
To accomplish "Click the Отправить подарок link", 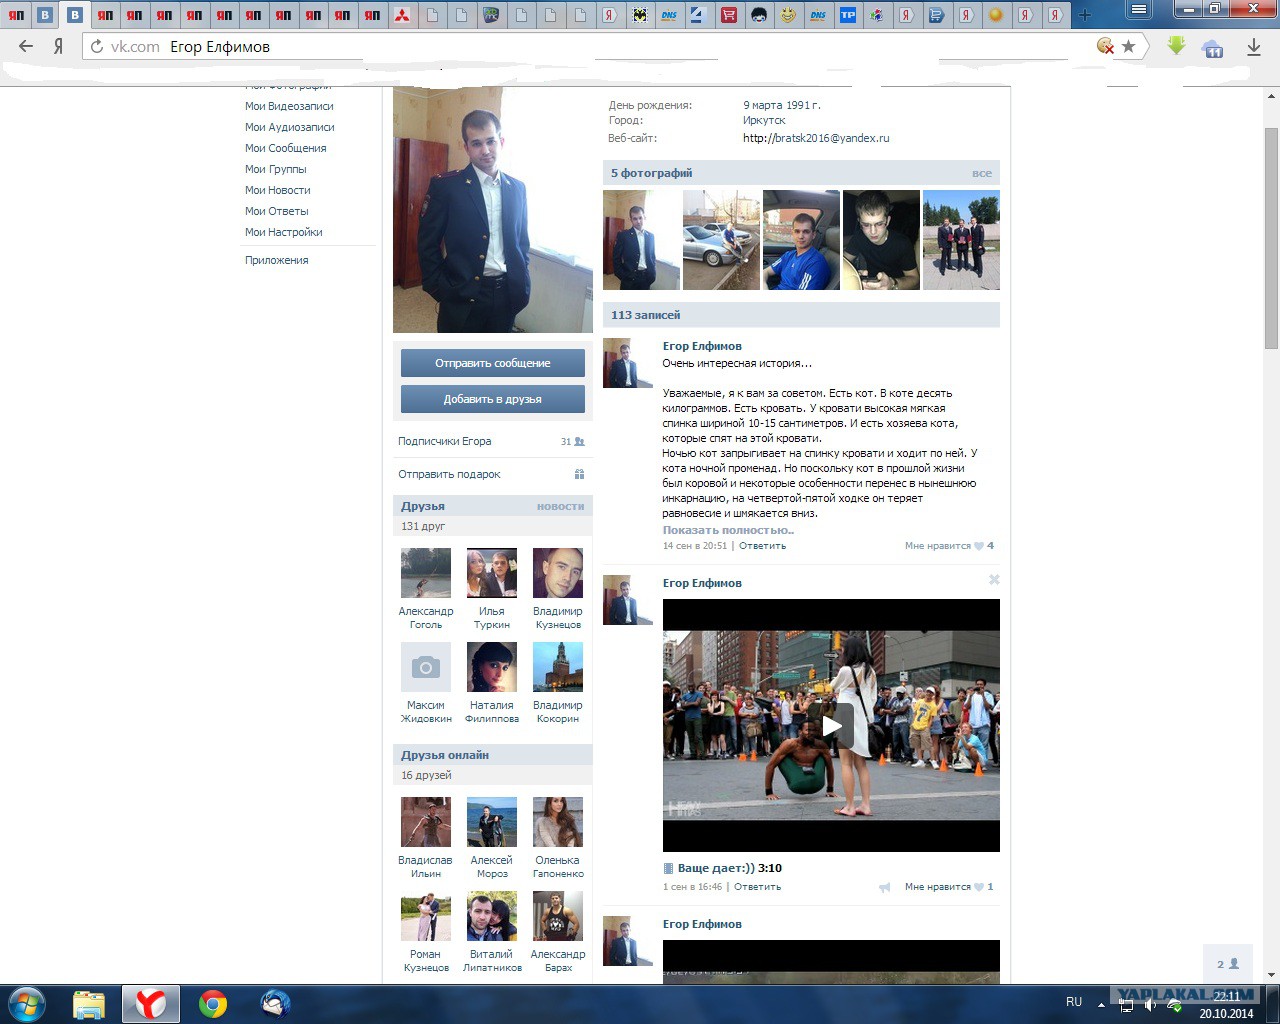I will tap(449, 474).
